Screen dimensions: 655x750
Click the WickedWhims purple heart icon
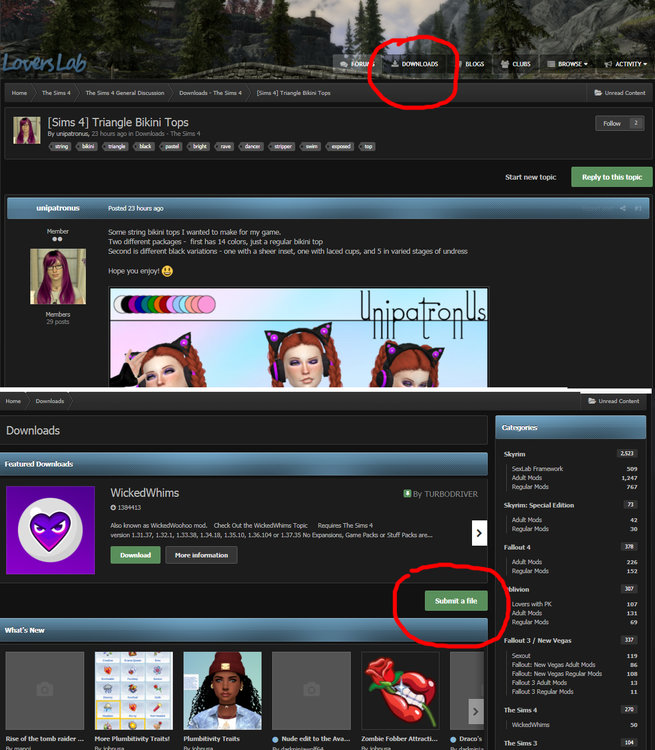click(50, 530)
